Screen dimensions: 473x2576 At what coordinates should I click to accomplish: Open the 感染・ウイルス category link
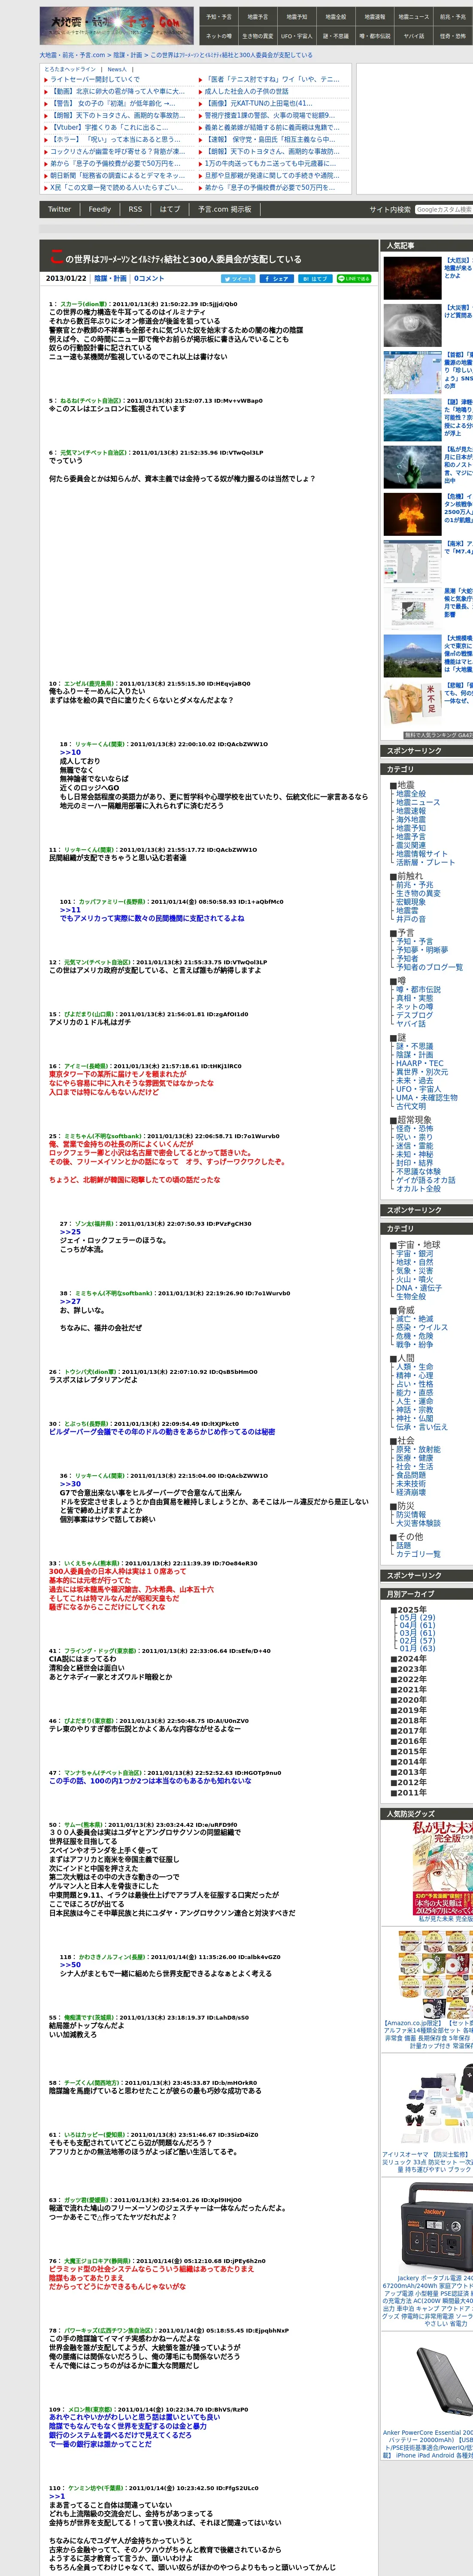[421, 1328]
